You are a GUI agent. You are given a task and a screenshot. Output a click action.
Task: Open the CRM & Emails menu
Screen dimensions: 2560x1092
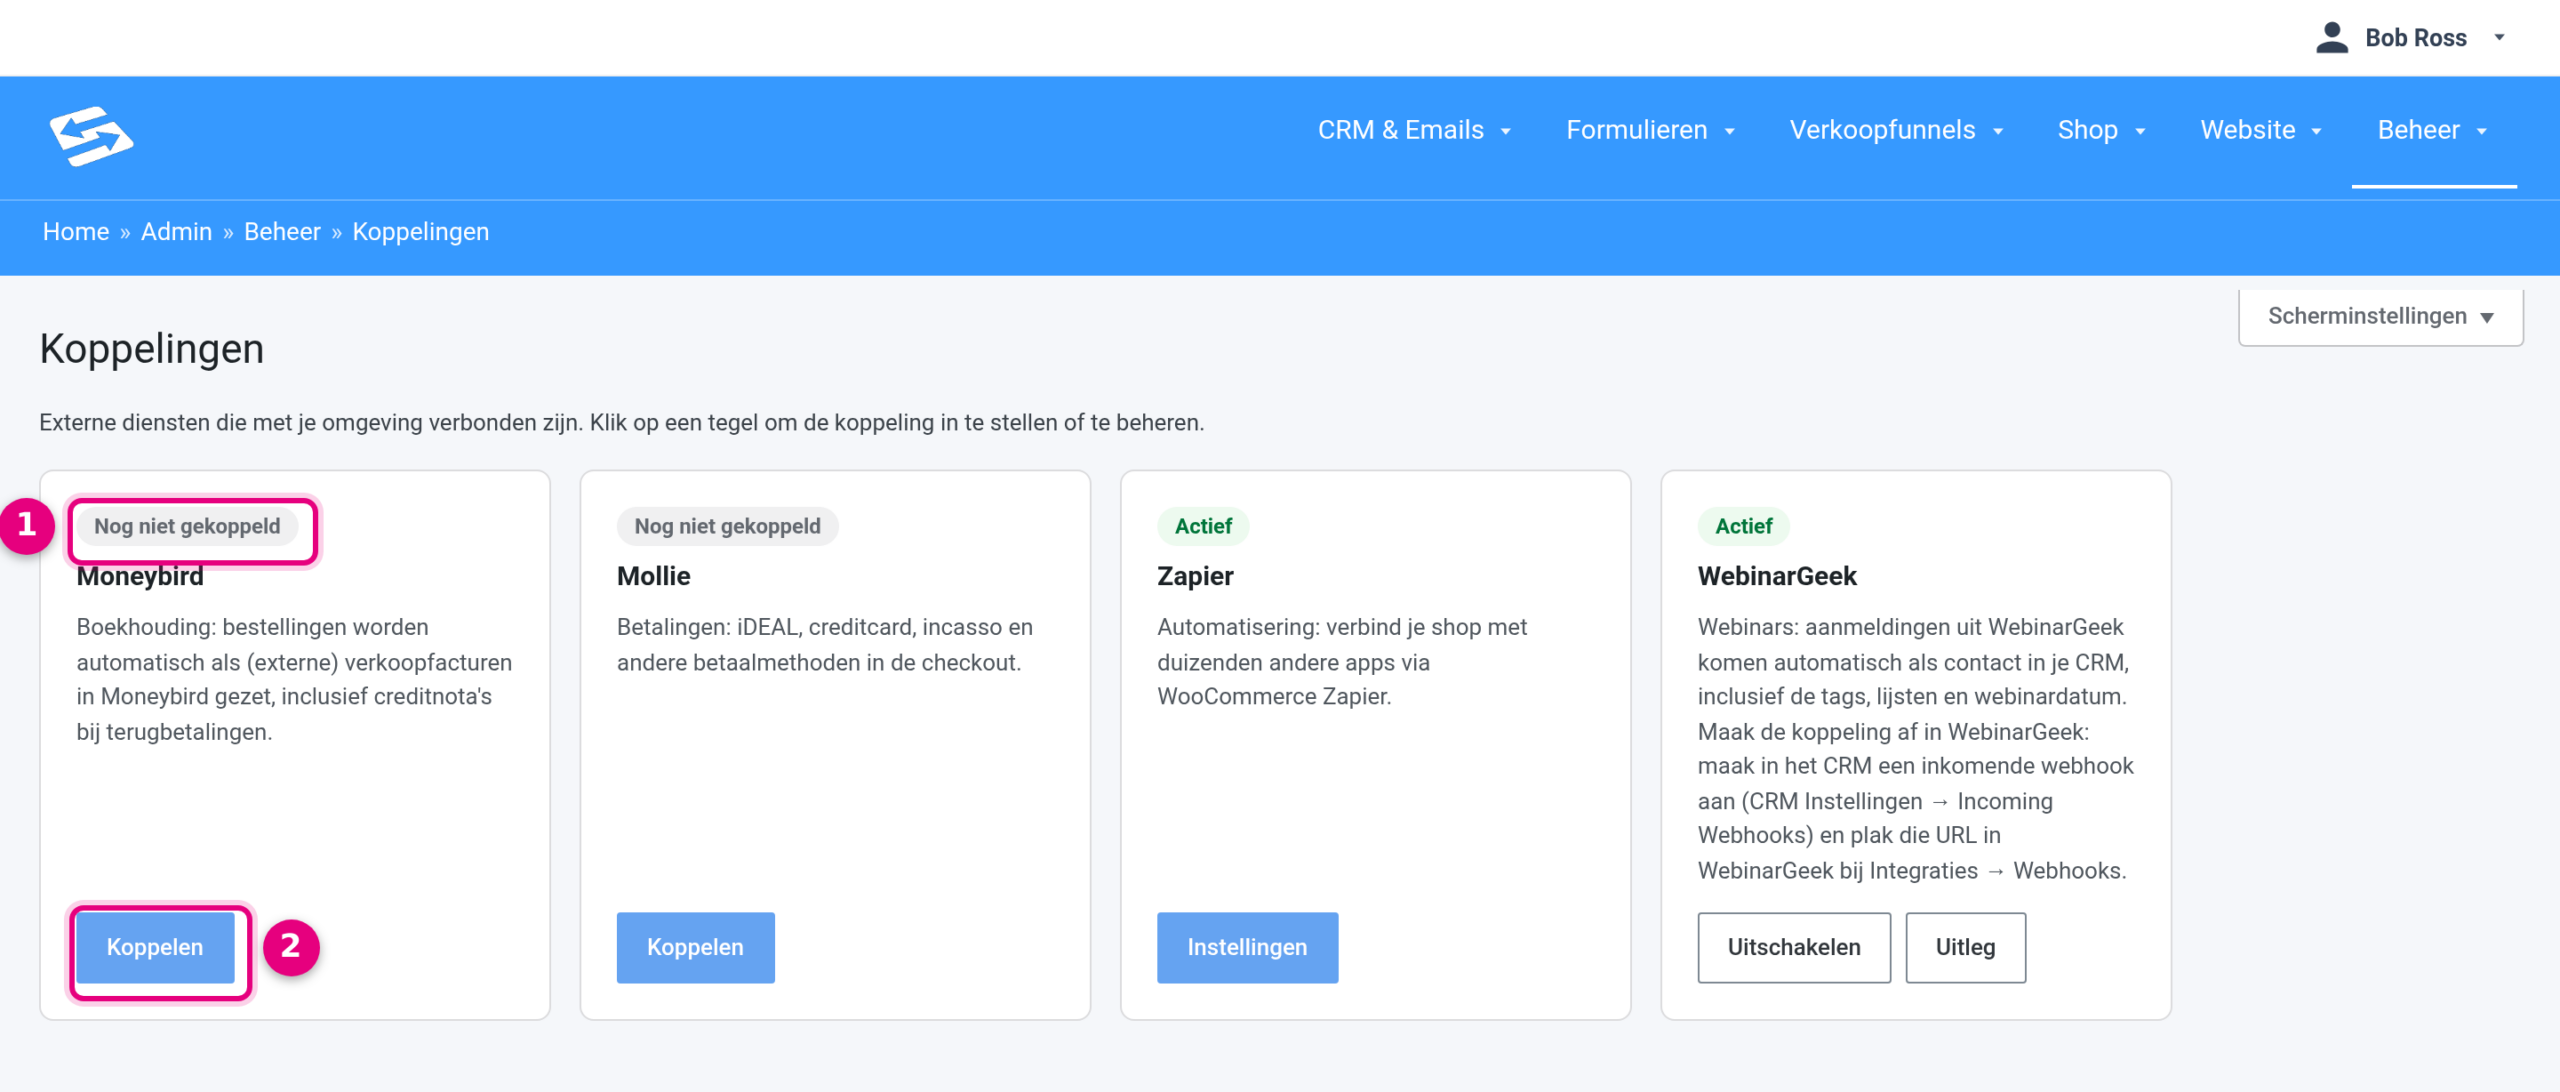1414,130
